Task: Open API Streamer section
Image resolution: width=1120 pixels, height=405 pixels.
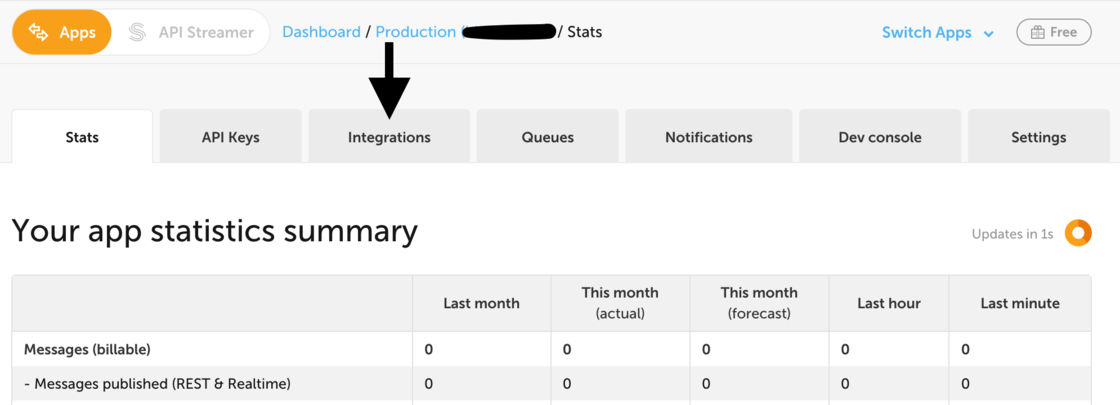Action: pos(191,32)
